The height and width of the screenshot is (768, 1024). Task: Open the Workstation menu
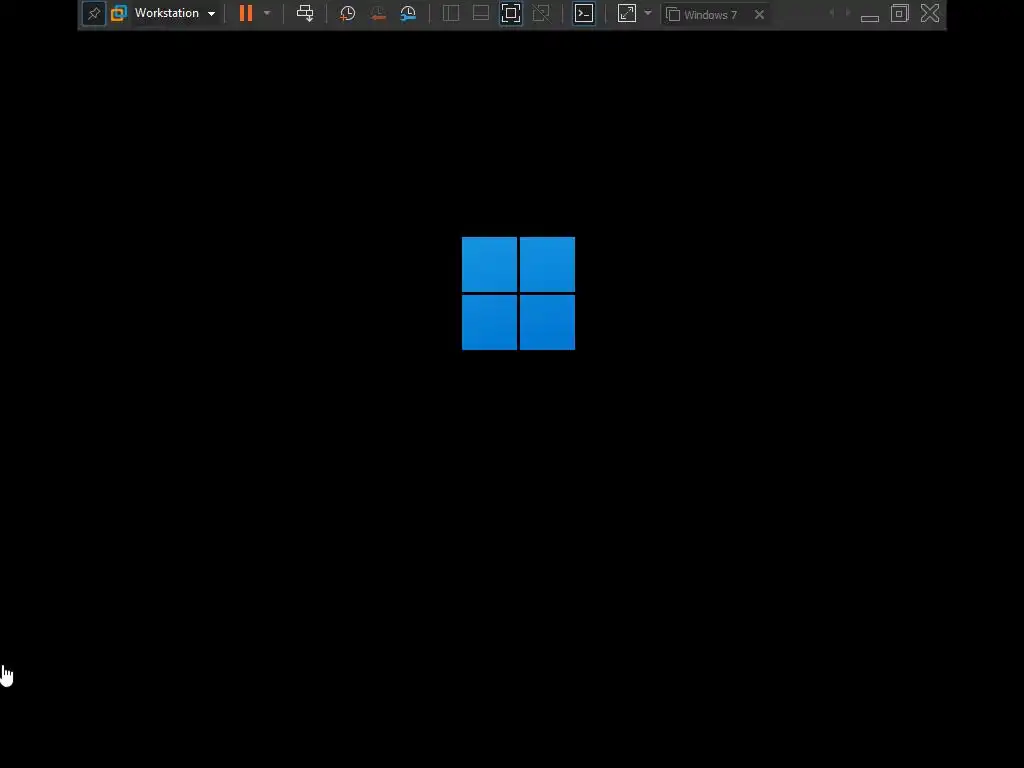[x=174, y=13]
